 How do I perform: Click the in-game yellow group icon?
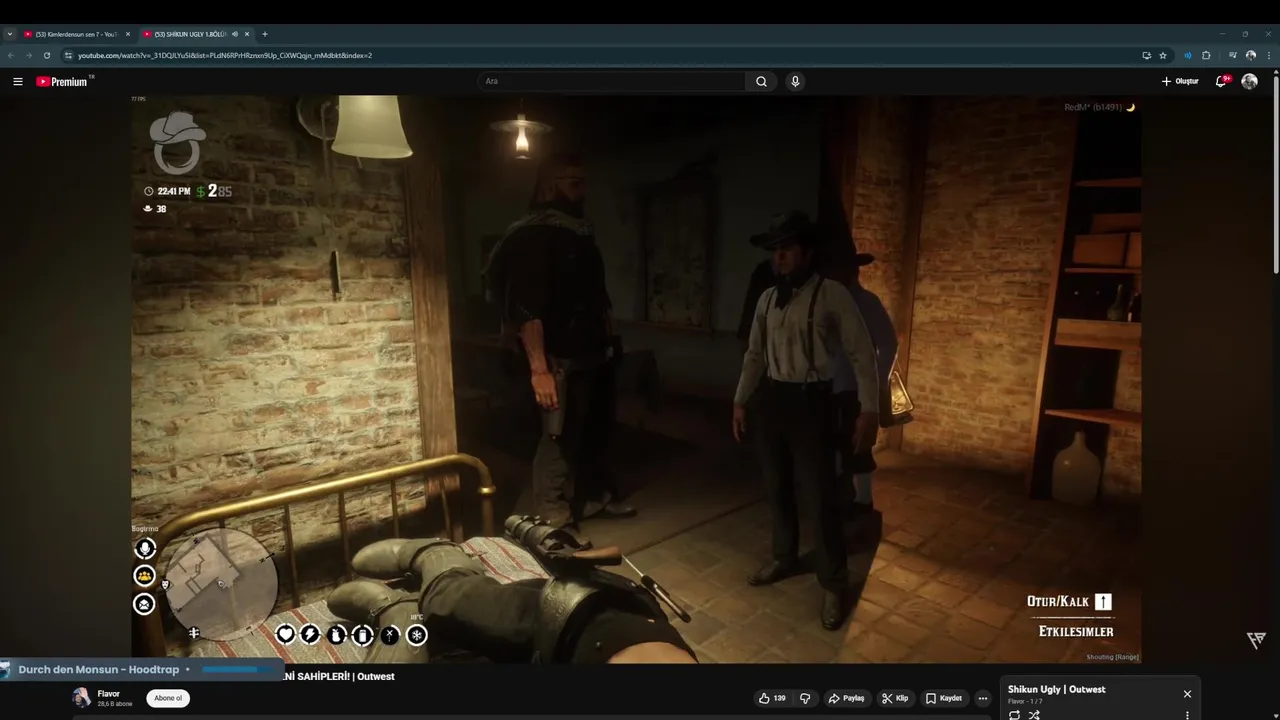[x=145, y=576]
